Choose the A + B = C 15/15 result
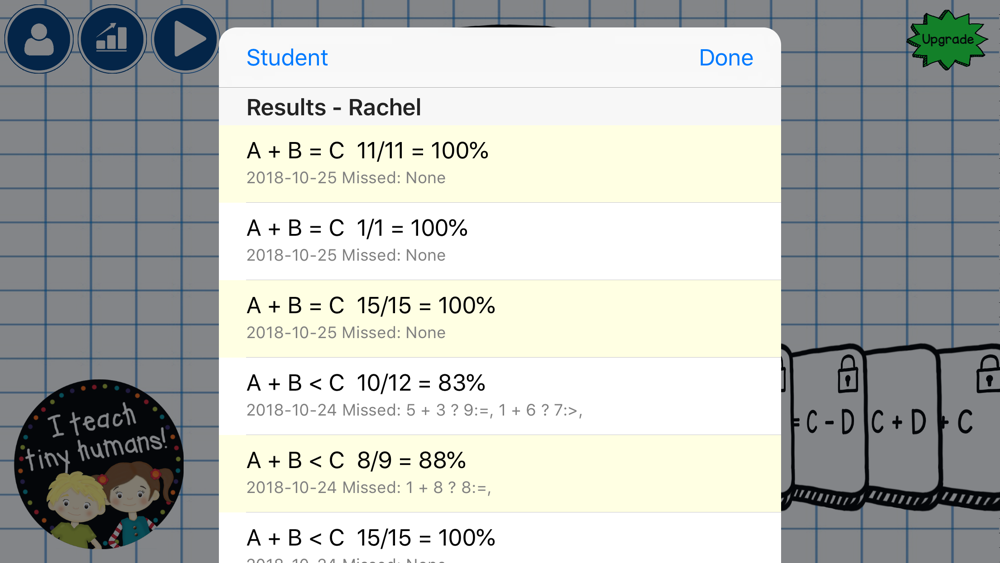This screenshot has height=563, width=1000. point(500,319)
